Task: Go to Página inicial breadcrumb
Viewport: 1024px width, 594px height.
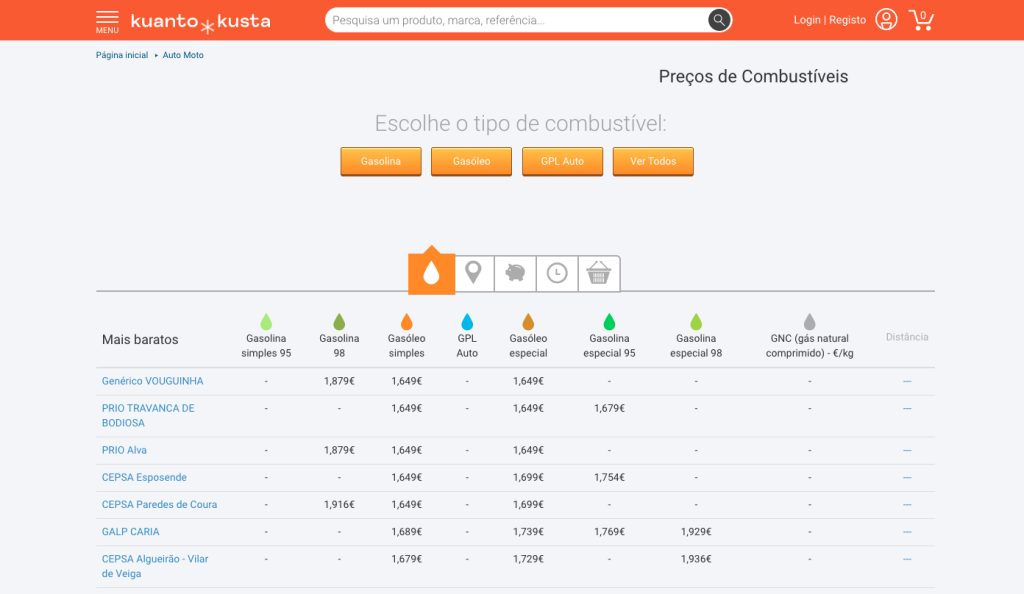Action: [x=122, y=55]
